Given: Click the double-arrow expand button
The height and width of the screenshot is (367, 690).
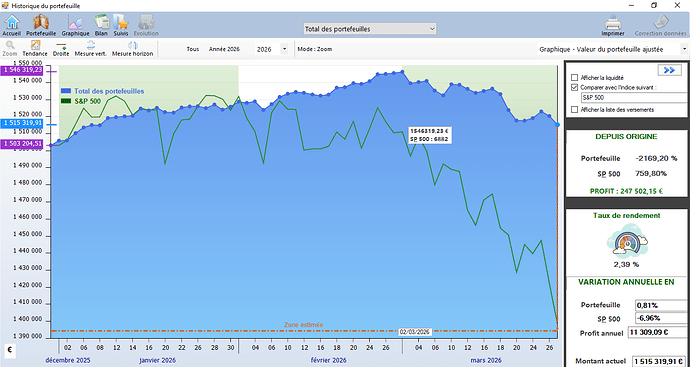Looking at the screenshot, I should click(669, 70).
